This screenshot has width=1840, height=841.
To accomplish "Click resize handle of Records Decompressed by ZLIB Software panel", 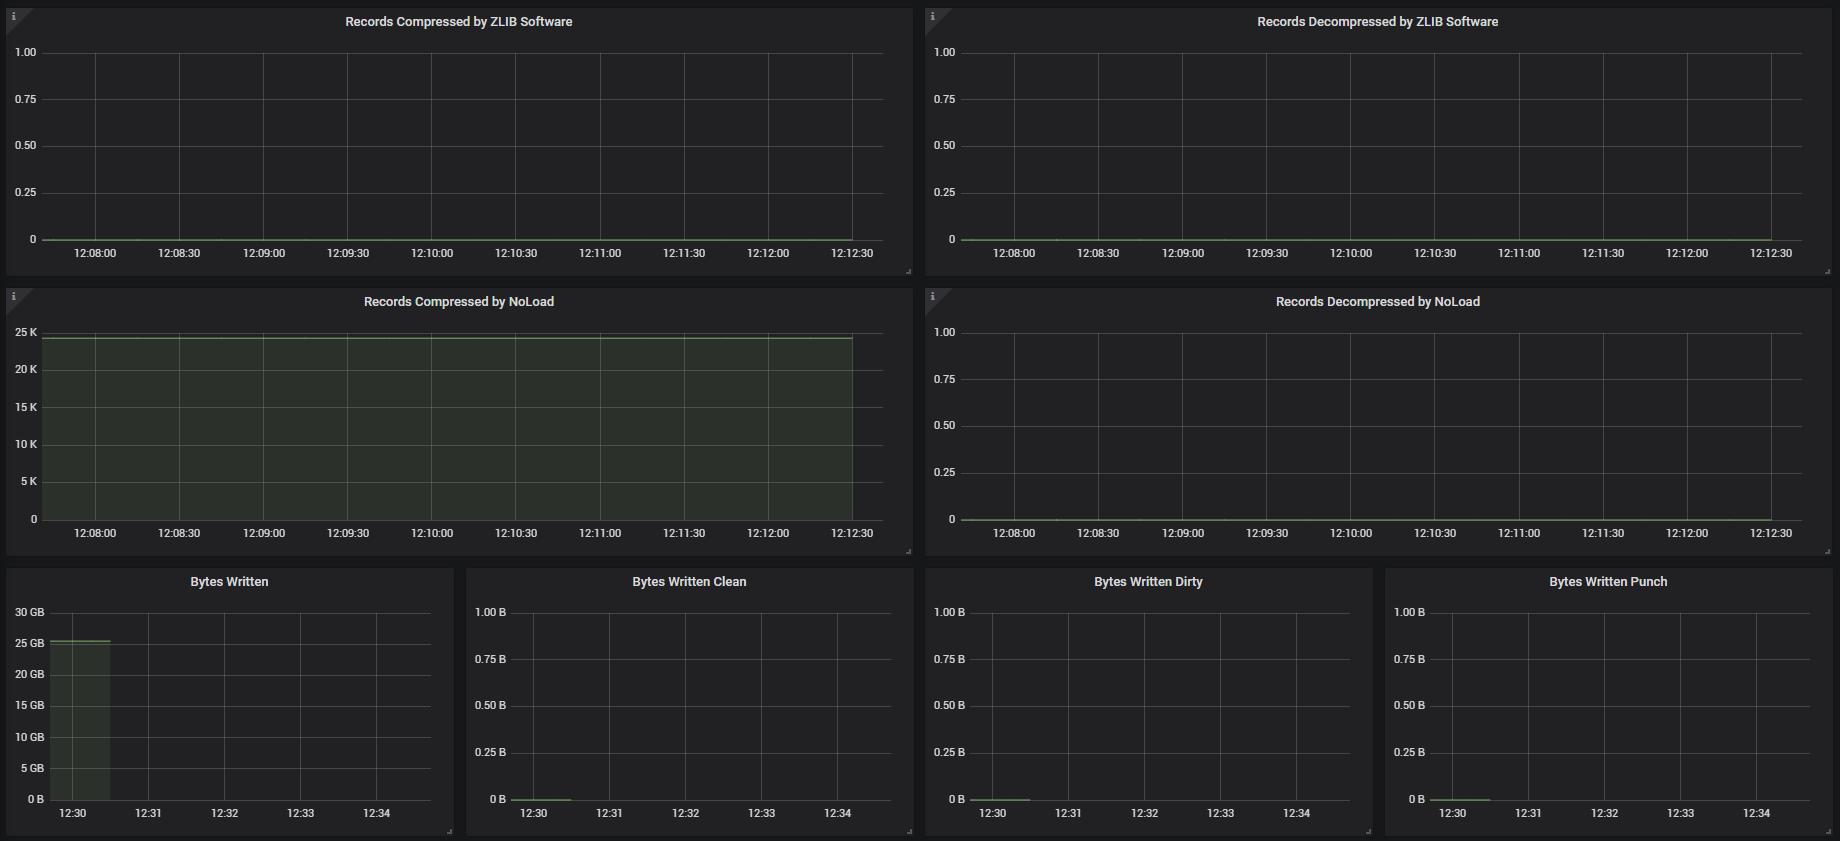I will pyautogui.click(x=1827, y=271).
